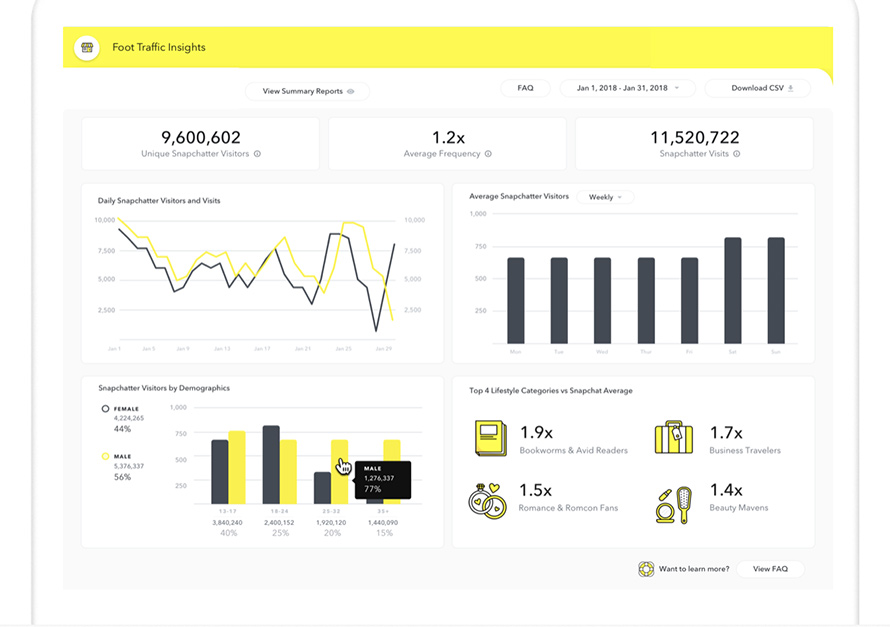Click the Top 4 Lifestyle Categories title

pyautogui.click(x=551, y=390)
